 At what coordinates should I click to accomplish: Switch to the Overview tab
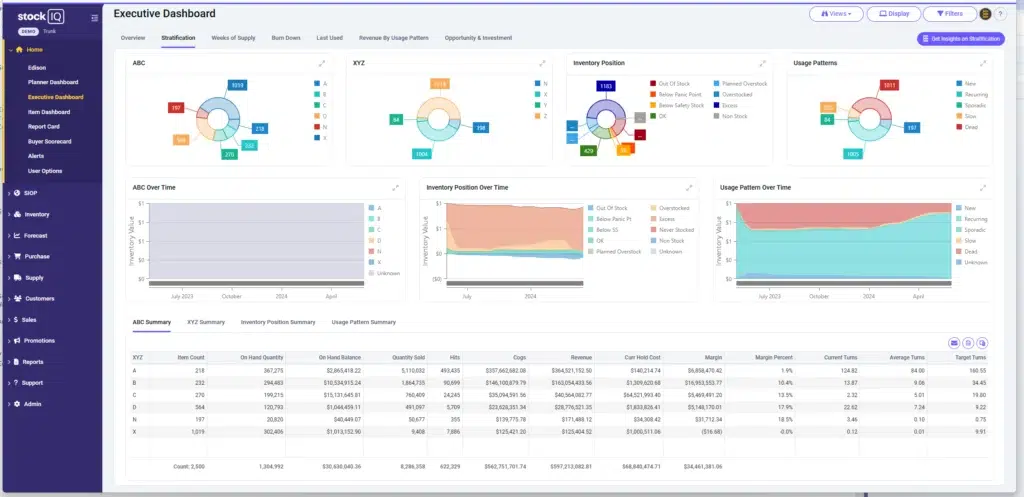click(x=133, y=38)
